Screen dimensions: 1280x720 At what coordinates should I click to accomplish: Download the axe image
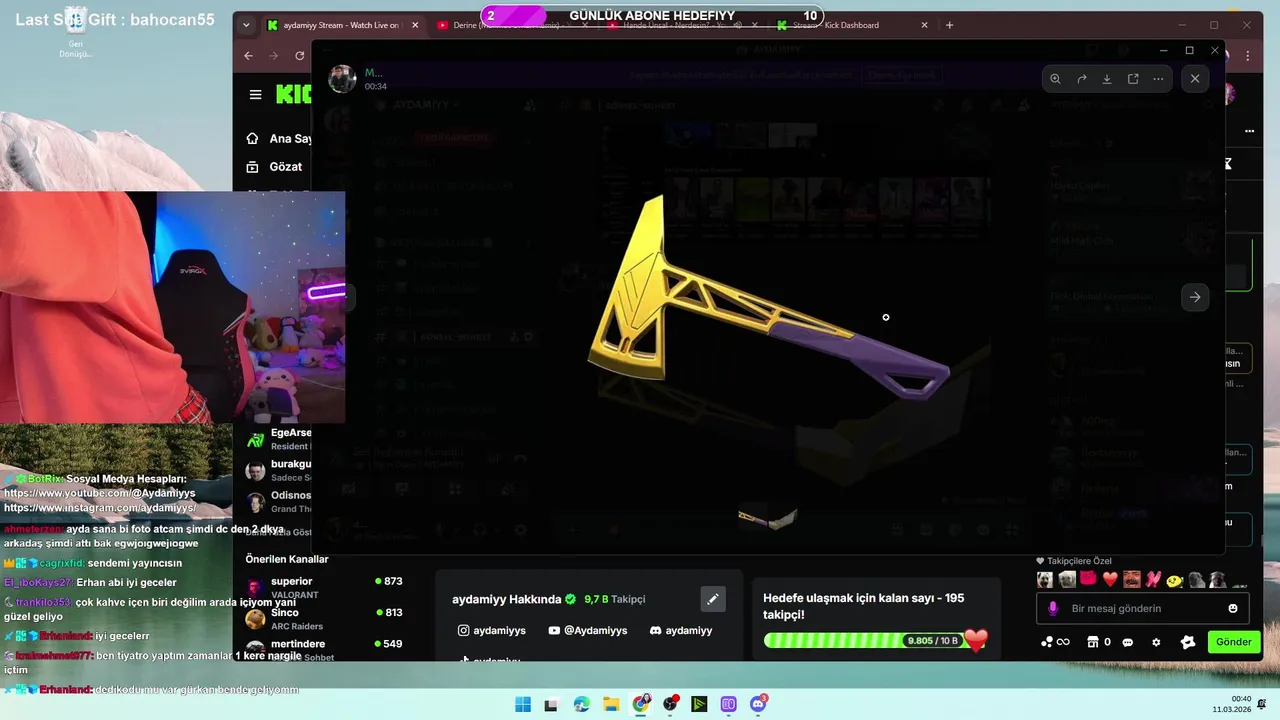click(x=1107, y=79)
